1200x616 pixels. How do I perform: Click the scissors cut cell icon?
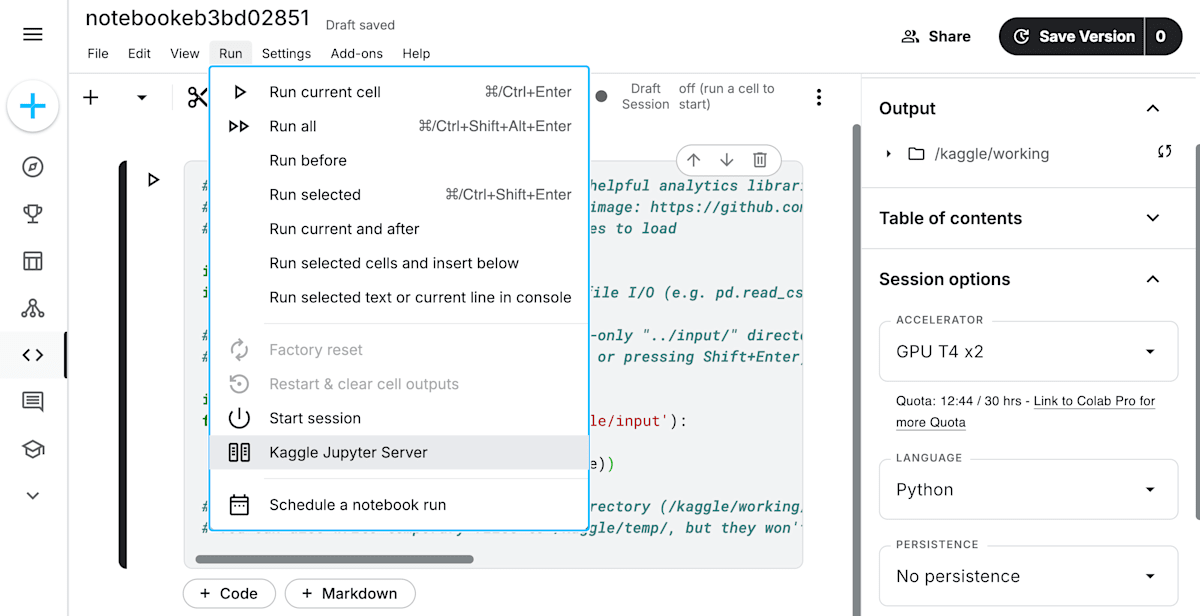[x=197, y=97]
